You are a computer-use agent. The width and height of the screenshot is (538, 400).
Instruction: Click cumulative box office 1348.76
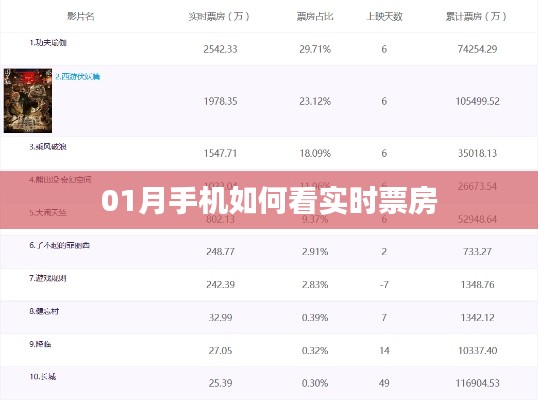pyautogui.click(x=477, y=284)
